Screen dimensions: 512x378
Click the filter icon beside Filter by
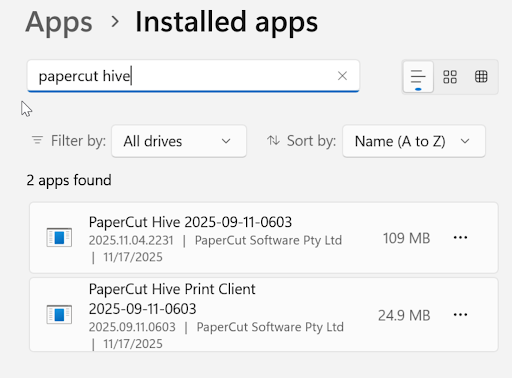(37, 140)
